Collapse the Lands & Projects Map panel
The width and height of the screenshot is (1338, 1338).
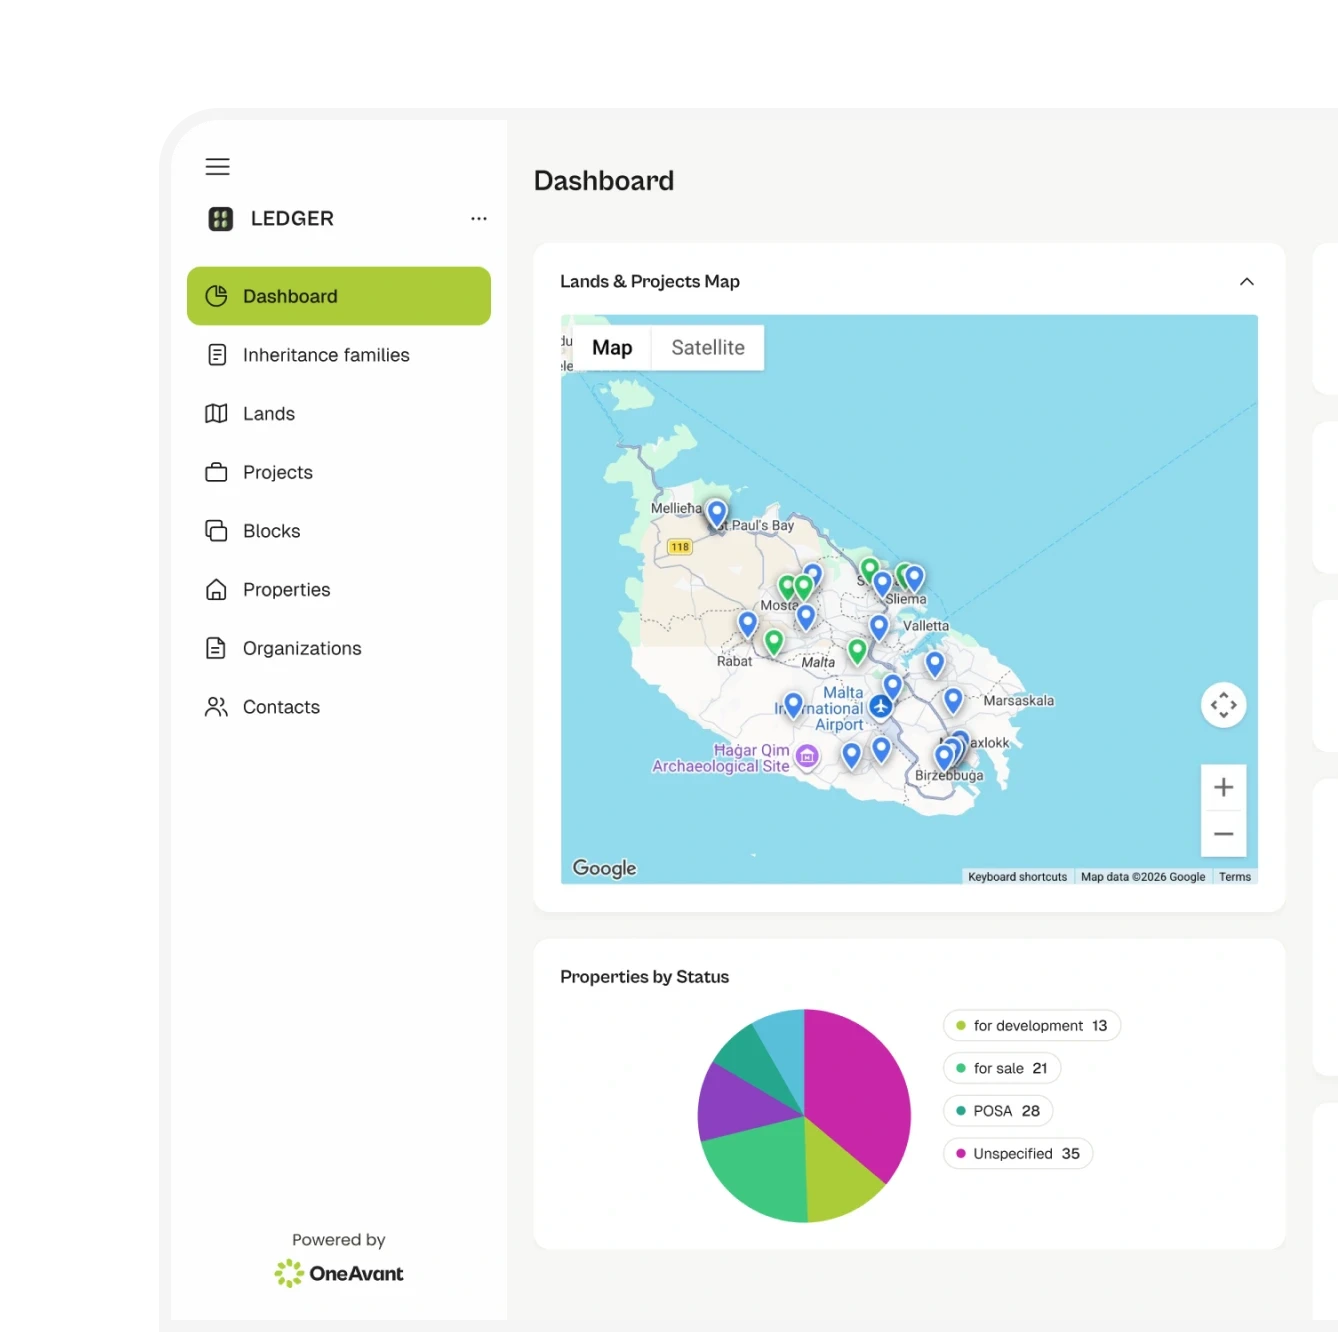click(x=1246, y=282)
